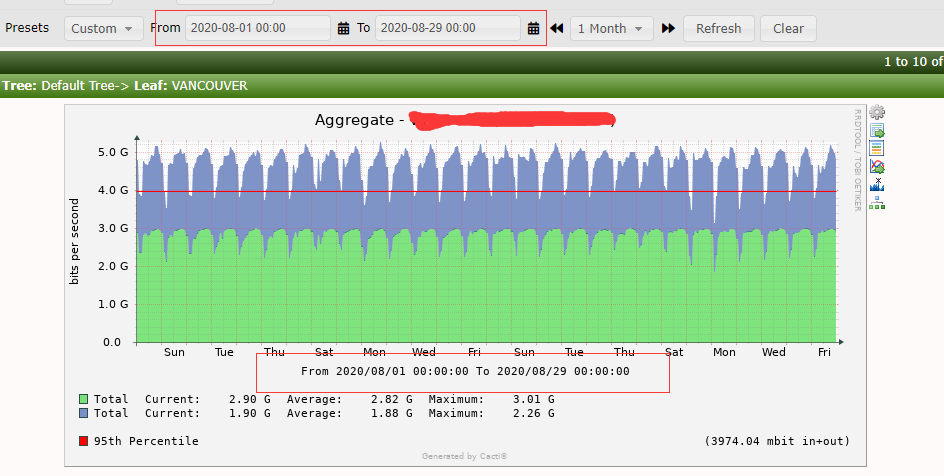This screenshot has height=476, width=944.
Task: Shift time span forward with double-right arrows
Action: coord(668,28)
